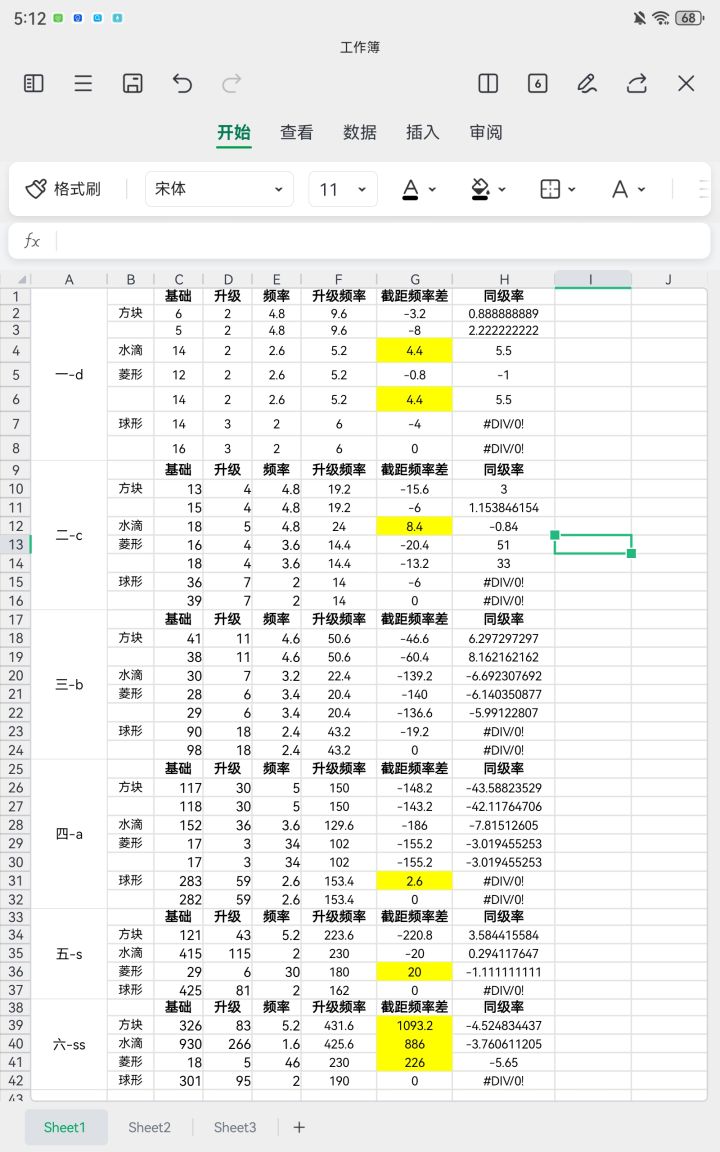Image resolution: width=720 pixels, height=1152 pixels.
Task: Select column I header
Action: pyautogui.click(x=592, y=279)
